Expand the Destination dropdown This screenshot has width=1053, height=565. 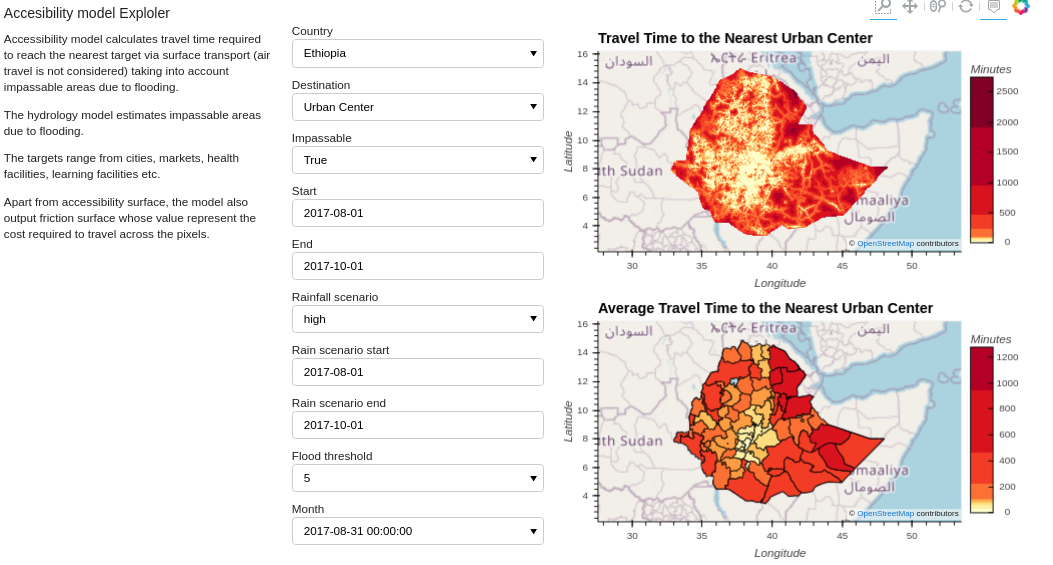pos(417,107)
